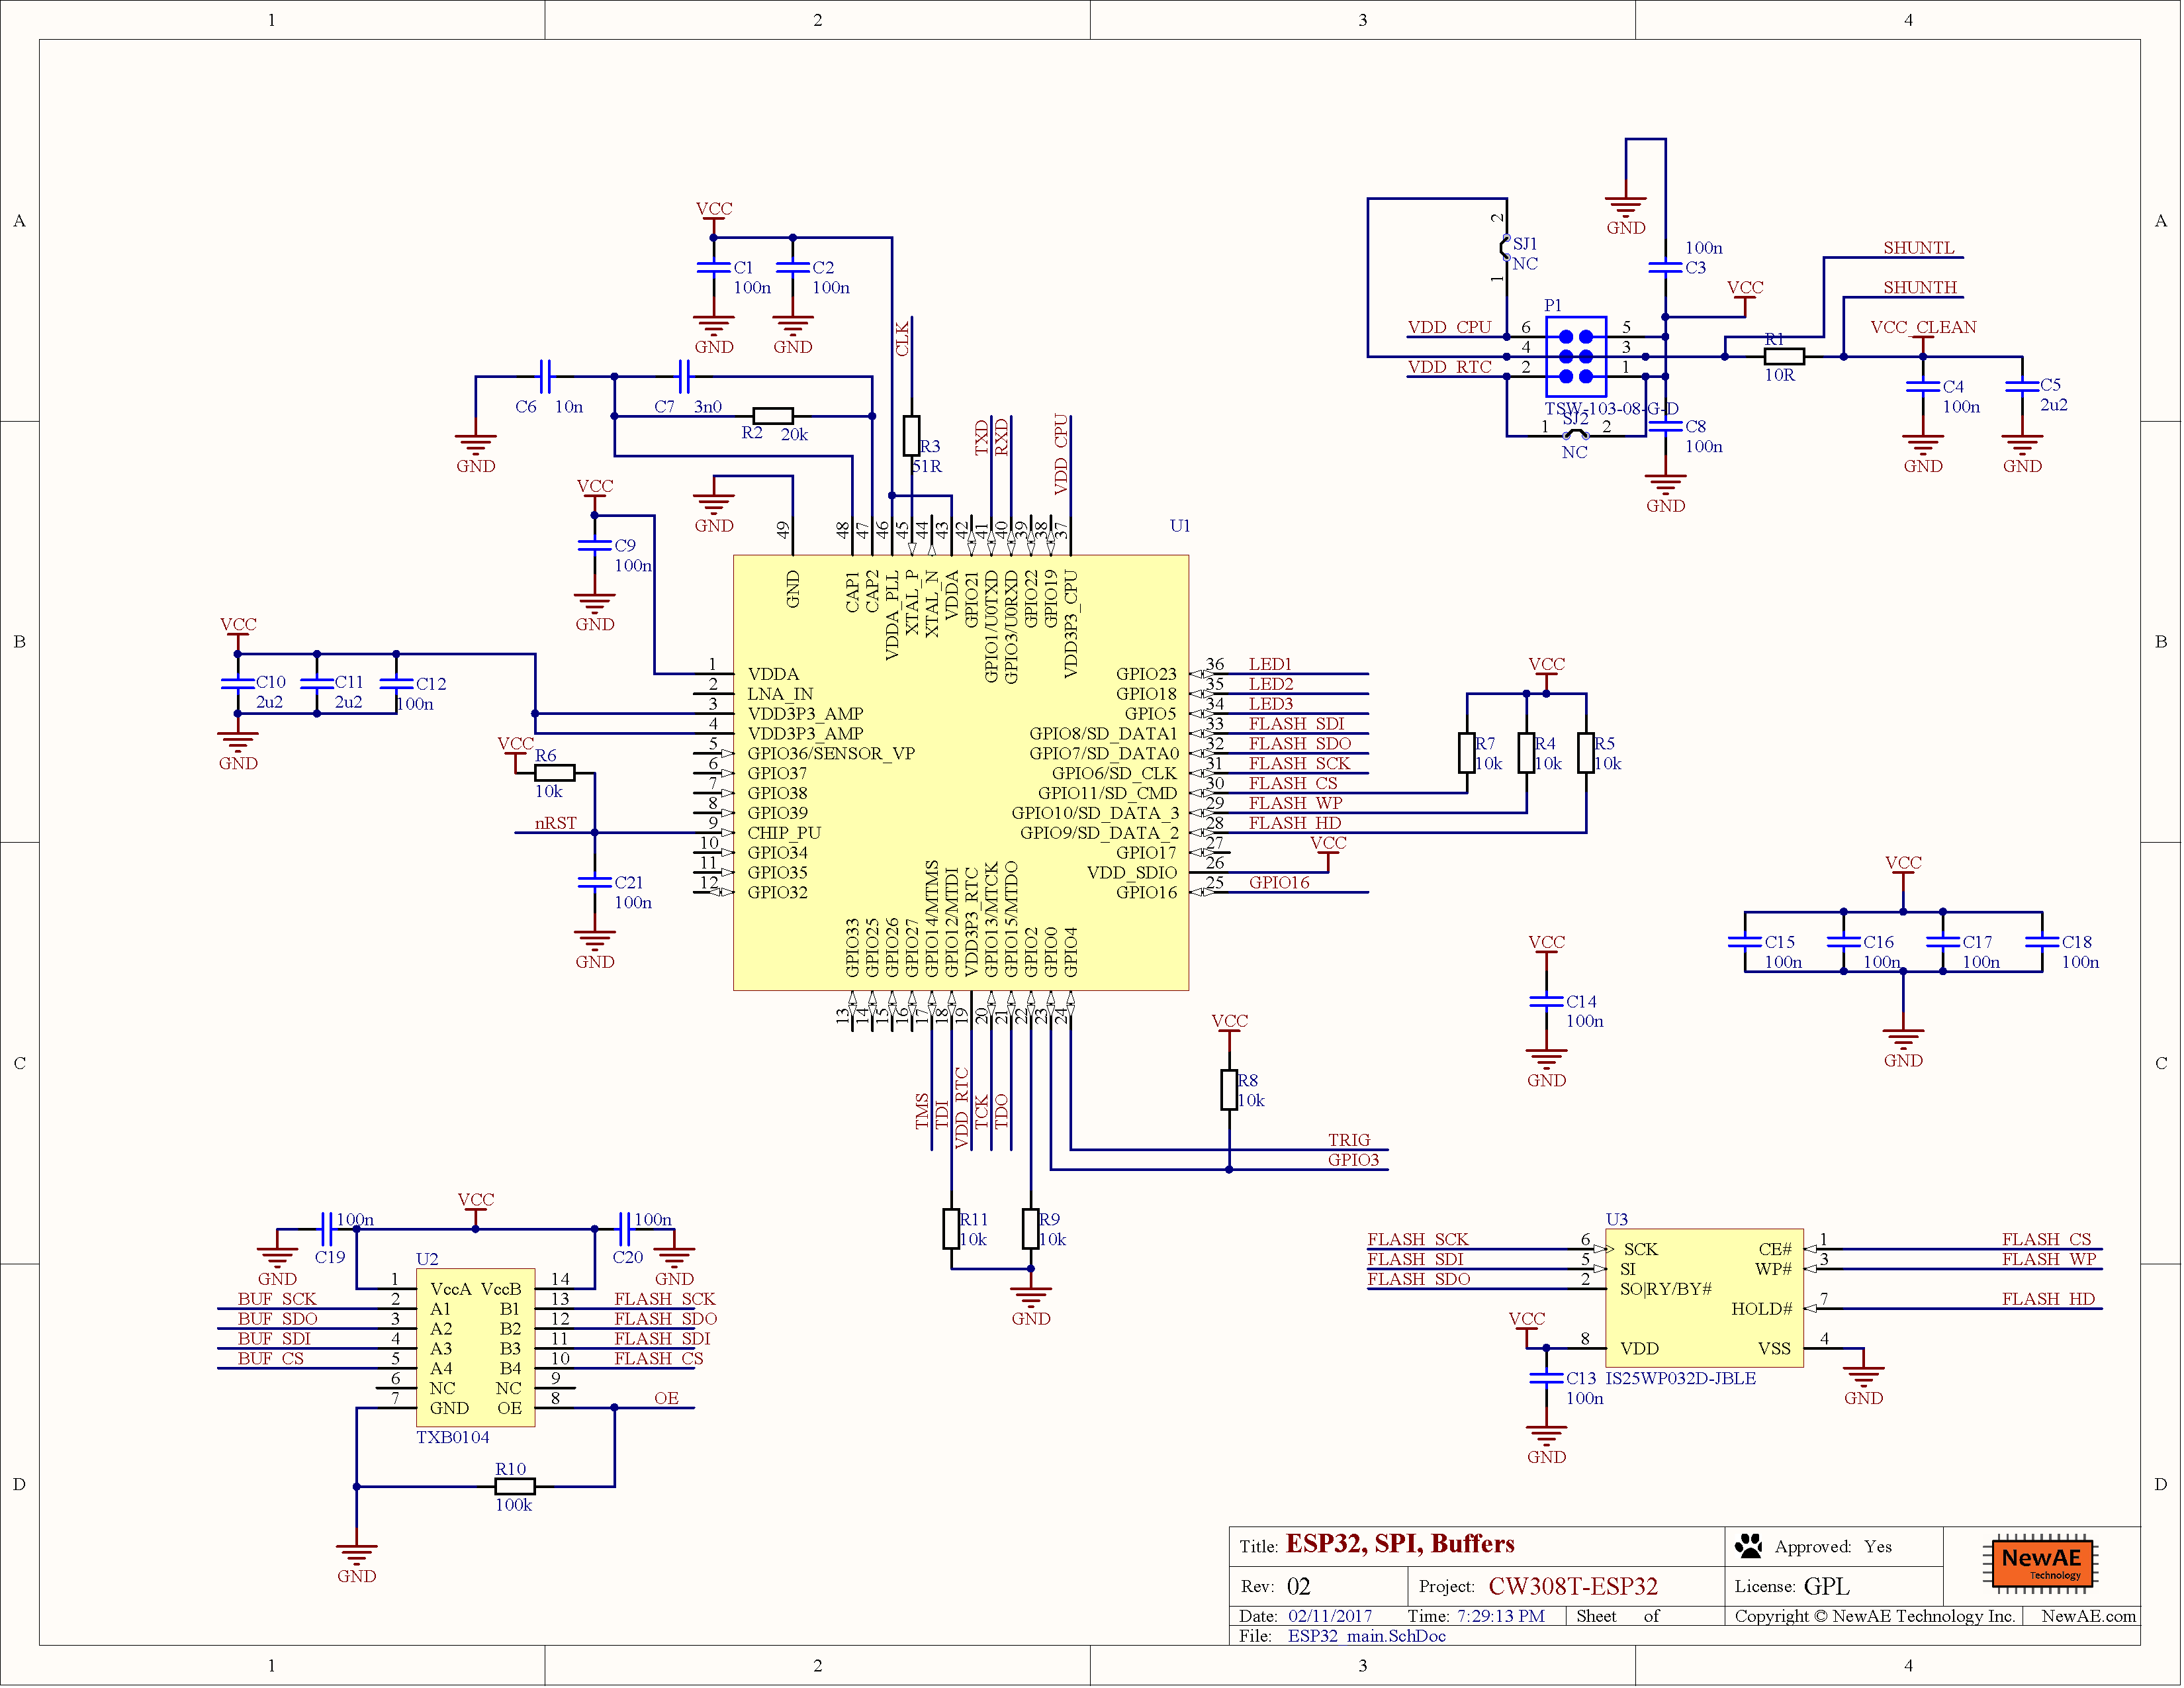Image resolution: width=2184 pixels, height=1688 pixels.
Task: Click the BUF_CS net label
Action: pos(271,1360)
